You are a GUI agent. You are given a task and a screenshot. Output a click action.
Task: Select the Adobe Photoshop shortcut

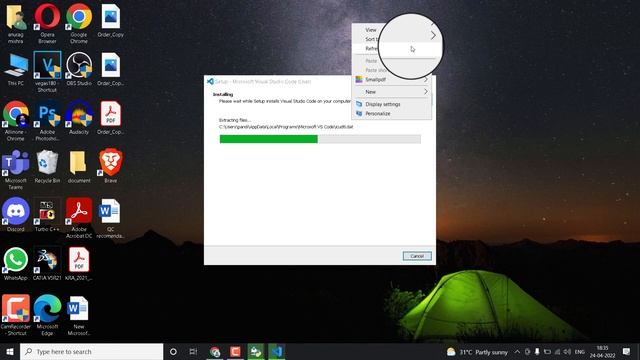tap(47, 120)
